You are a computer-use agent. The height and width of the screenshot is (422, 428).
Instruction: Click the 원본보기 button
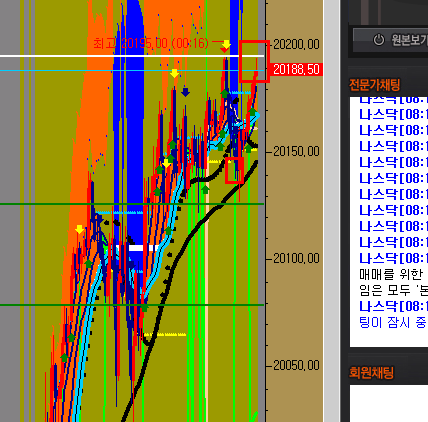tap(390, 40)
